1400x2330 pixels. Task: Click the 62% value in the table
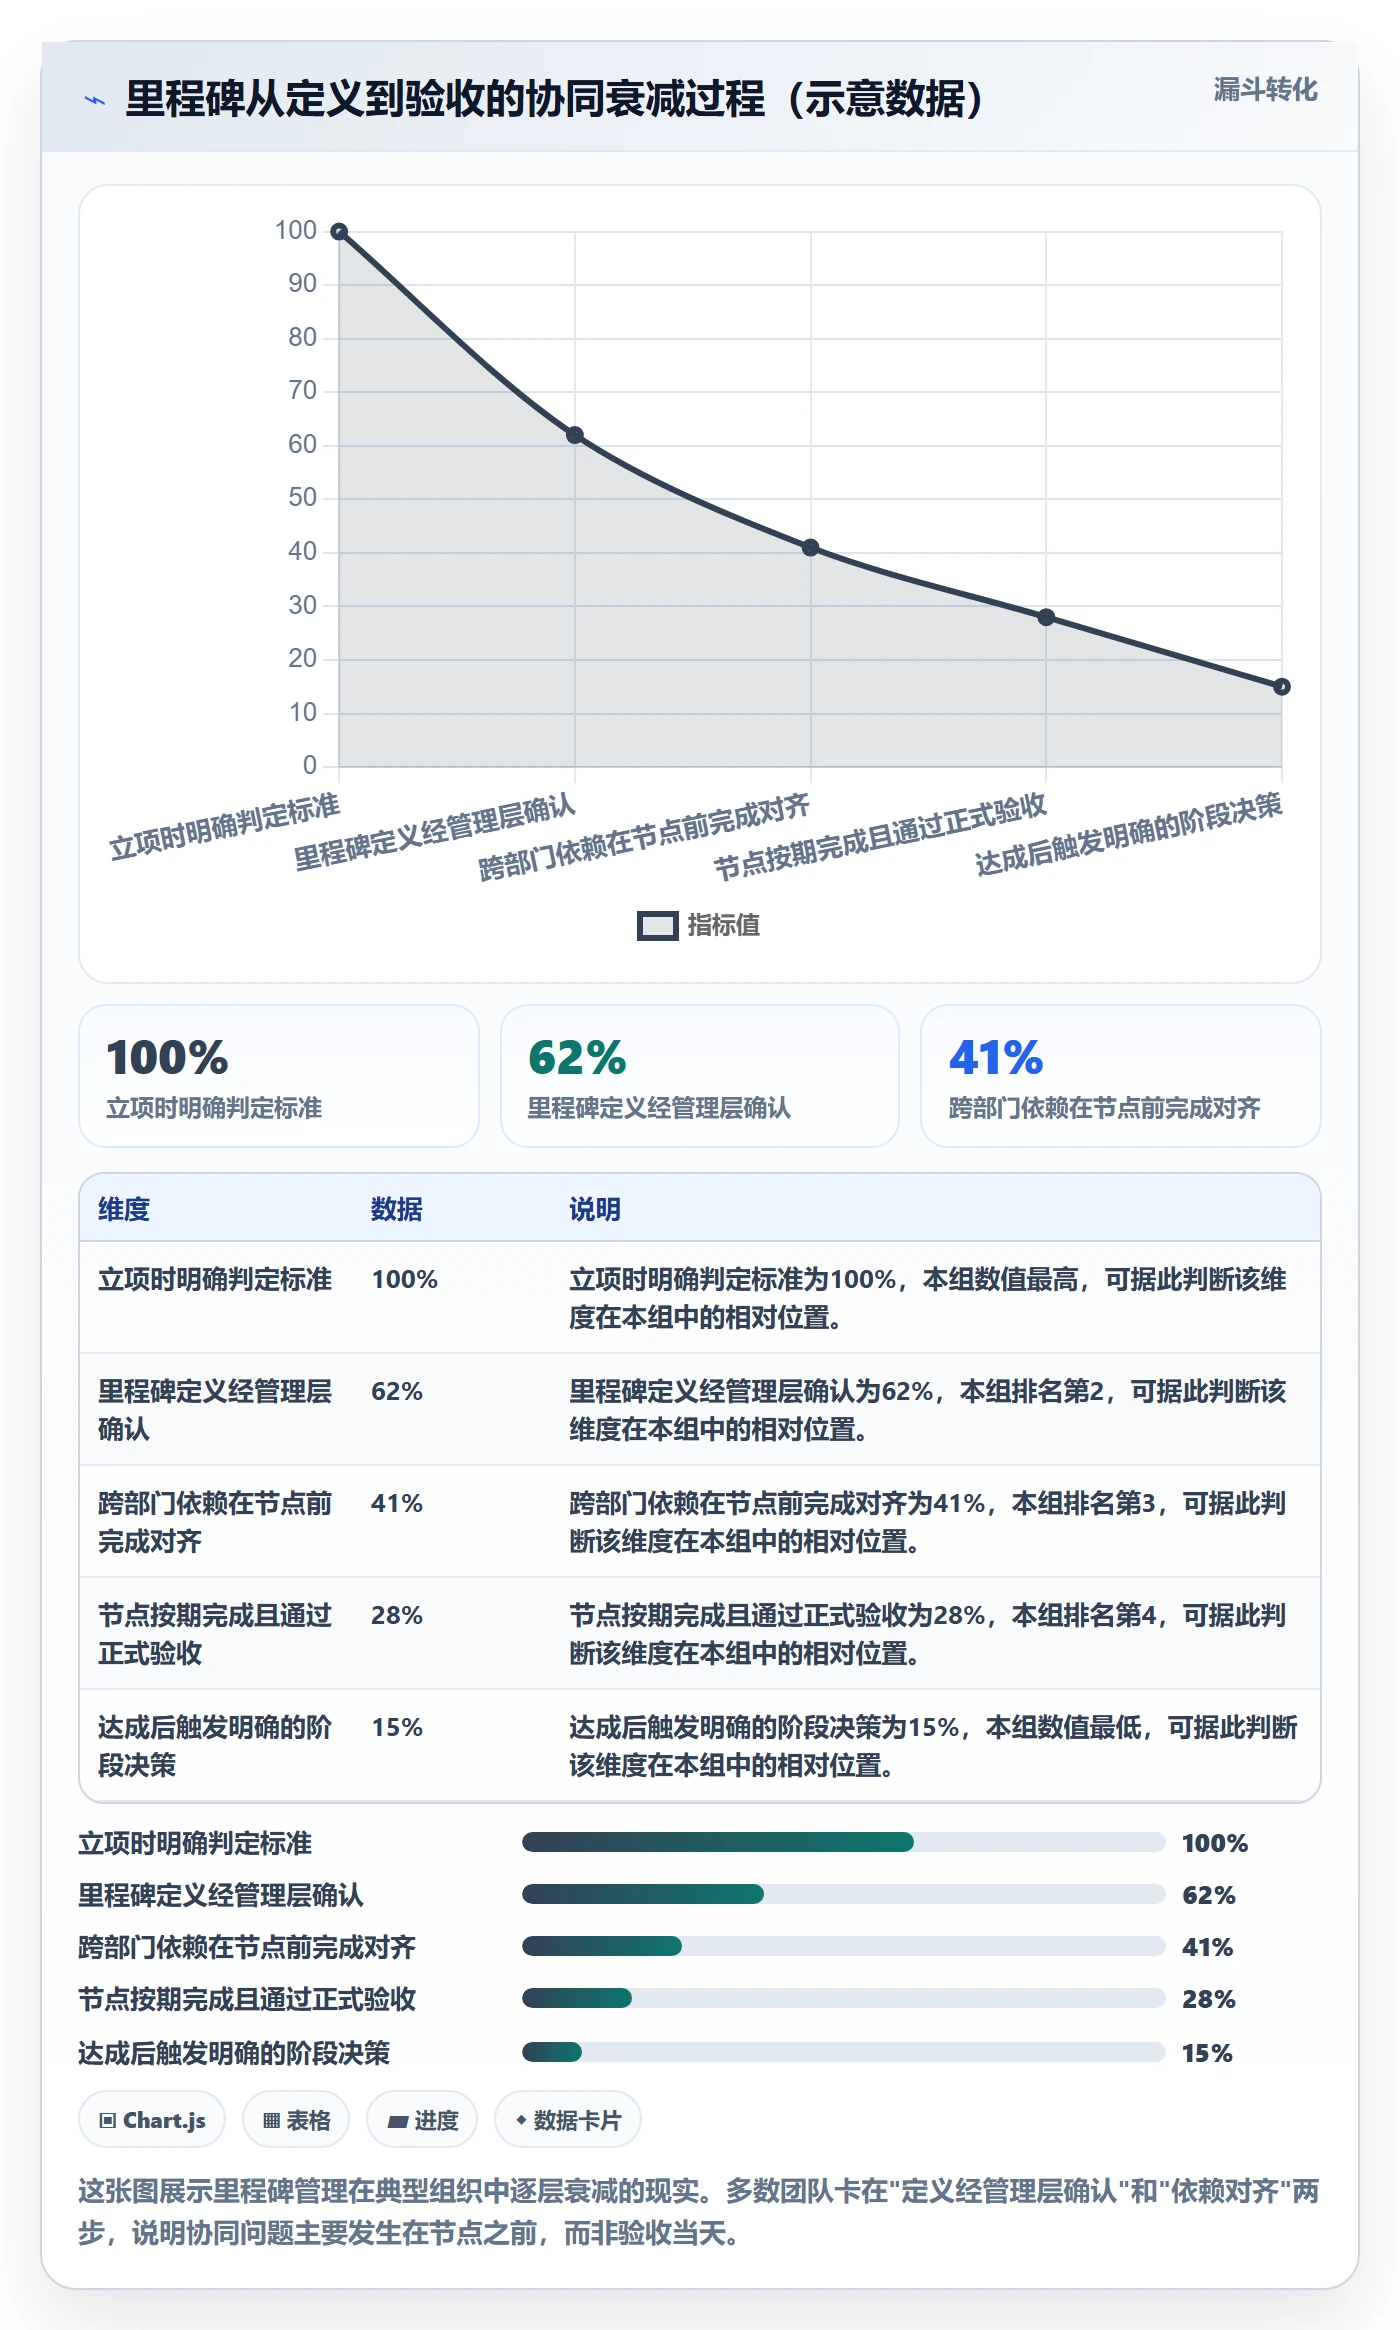coord(397,1392)
